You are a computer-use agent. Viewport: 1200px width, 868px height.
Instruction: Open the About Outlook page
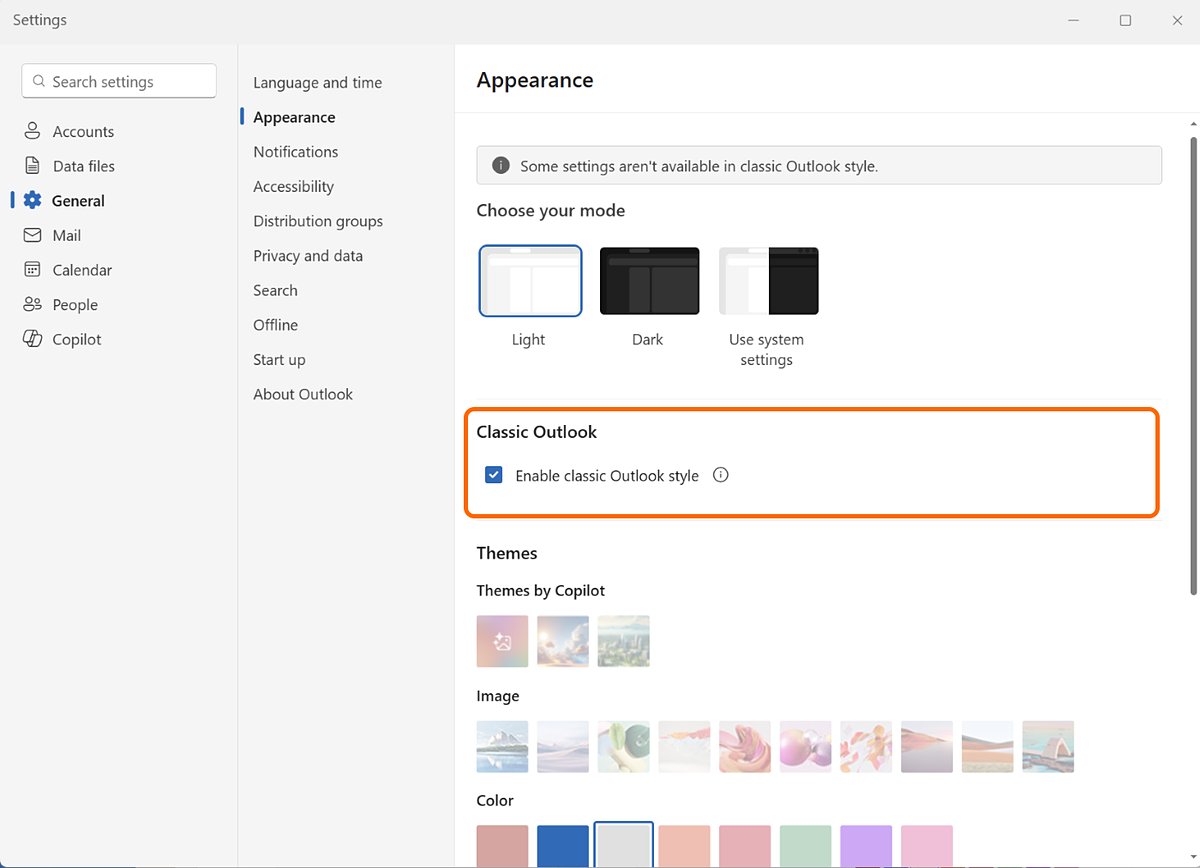pos(303,394)
